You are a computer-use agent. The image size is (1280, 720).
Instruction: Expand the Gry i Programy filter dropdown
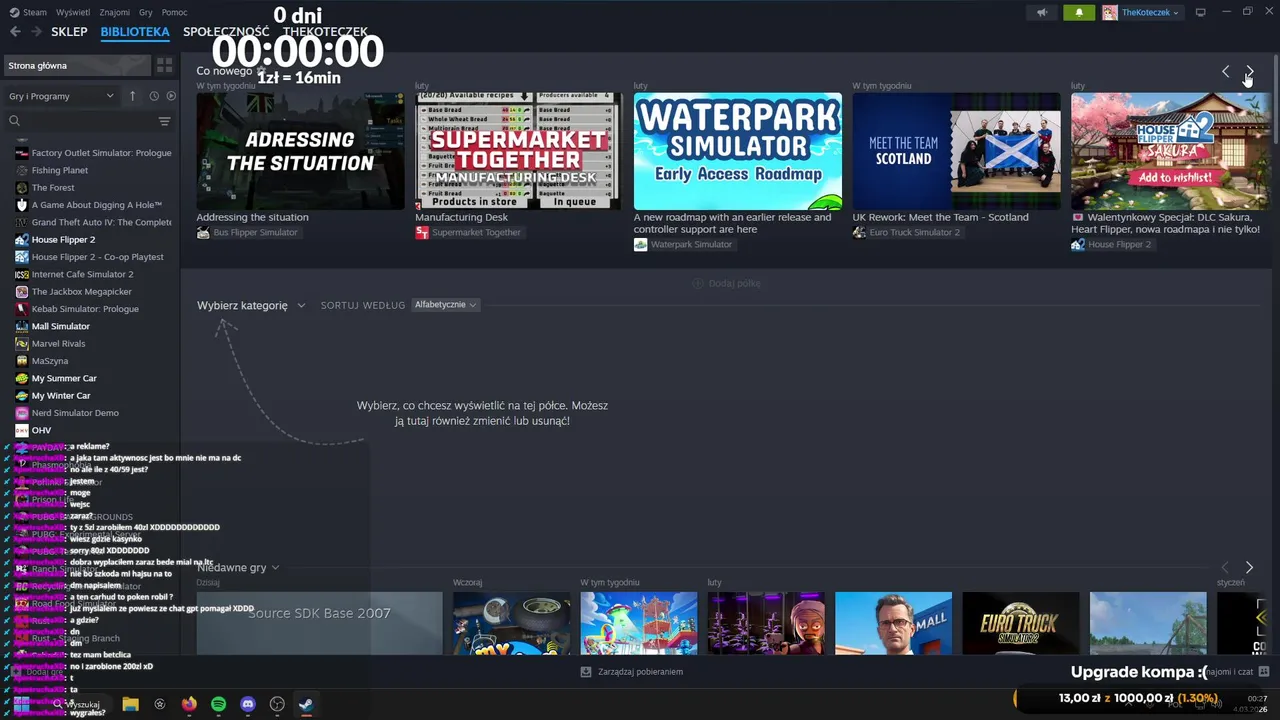pyautogui.click(x=61, y=96)
